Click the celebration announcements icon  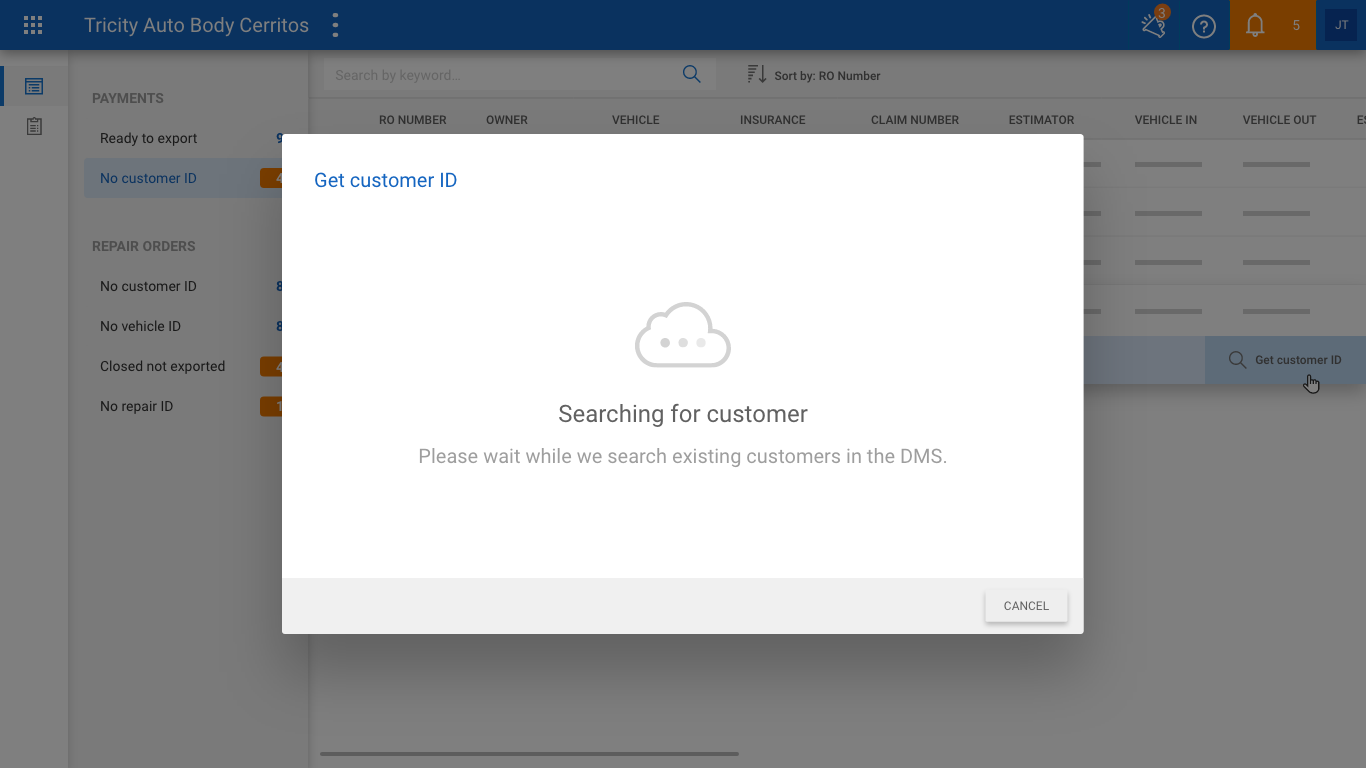click(x=1154, y=25)
